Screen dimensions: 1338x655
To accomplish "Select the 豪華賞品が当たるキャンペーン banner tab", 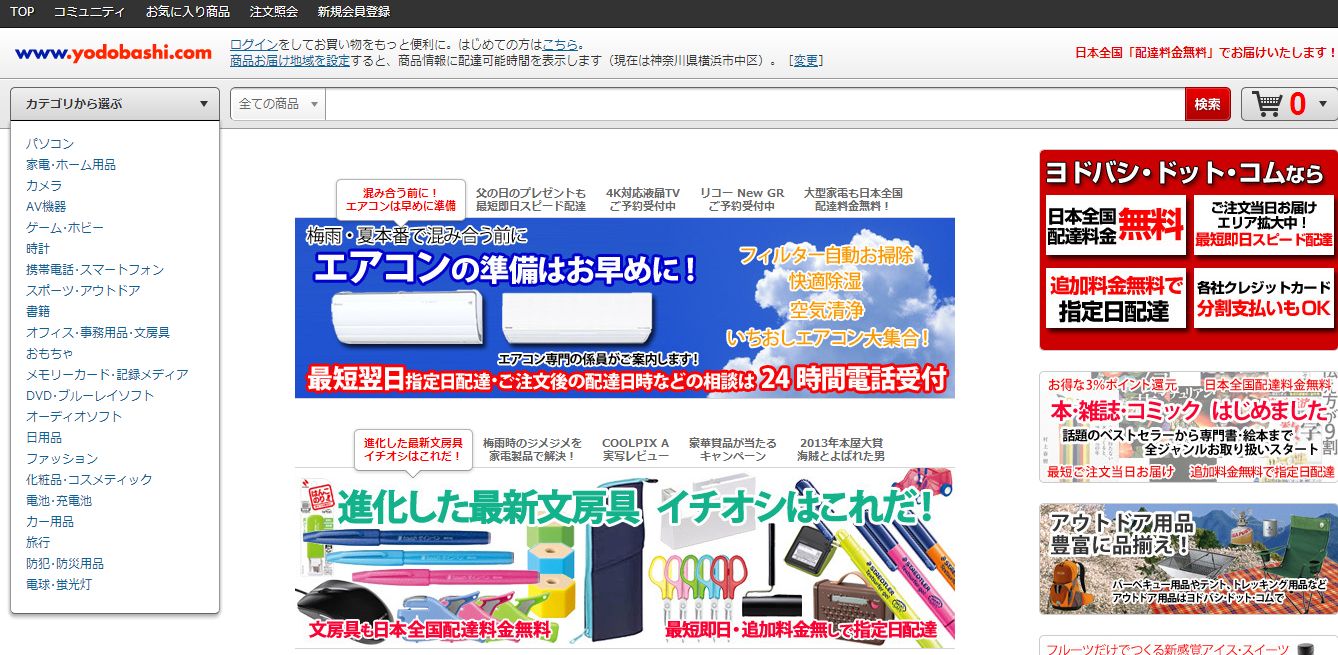I will click(x=733, y=449).
